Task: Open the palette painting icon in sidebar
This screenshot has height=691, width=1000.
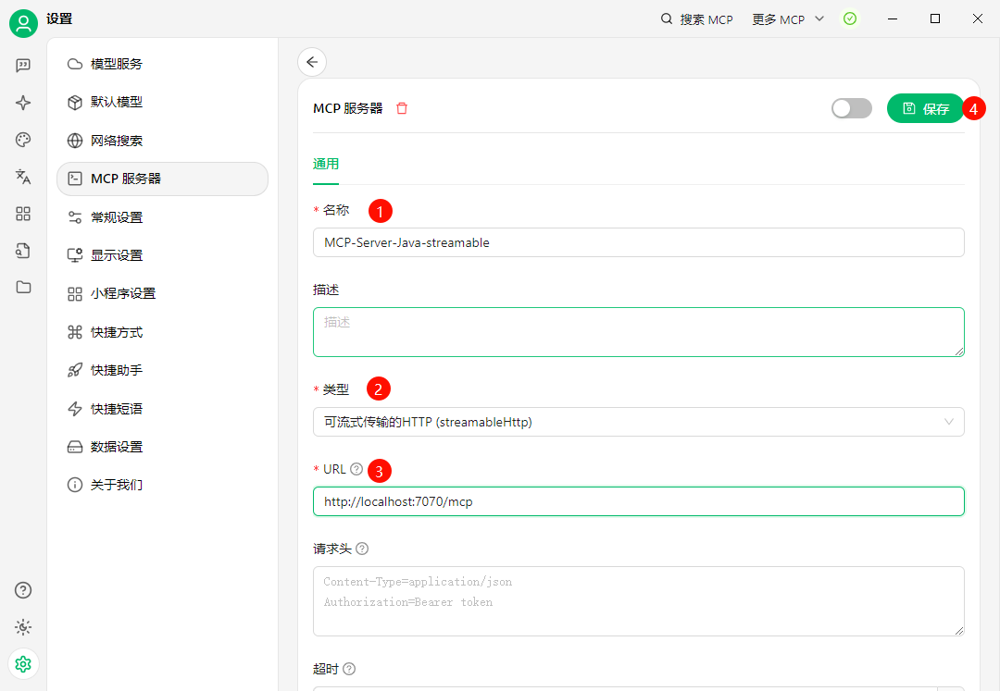Action: click(x=23, y=140)
